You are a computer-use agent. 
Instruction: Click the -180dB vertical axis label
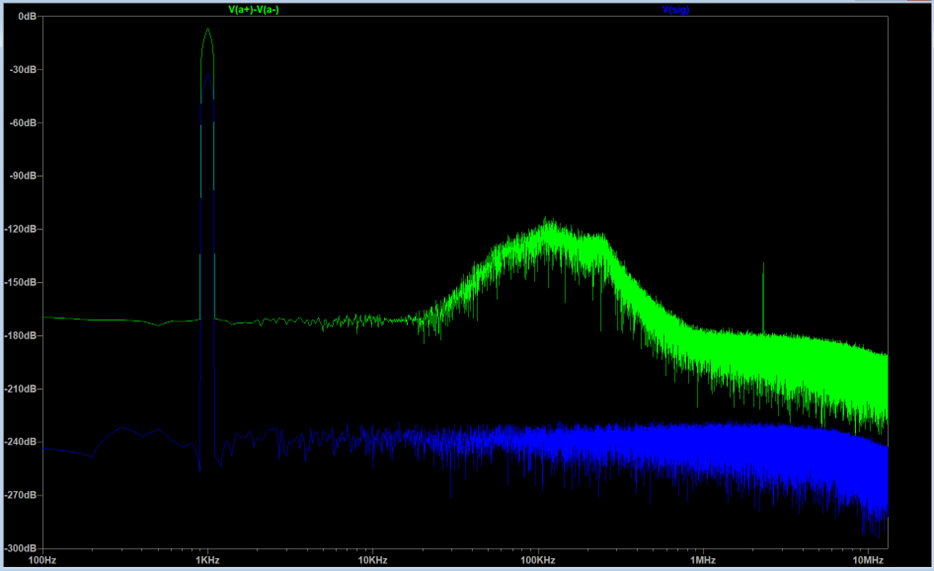click(21, 336)
